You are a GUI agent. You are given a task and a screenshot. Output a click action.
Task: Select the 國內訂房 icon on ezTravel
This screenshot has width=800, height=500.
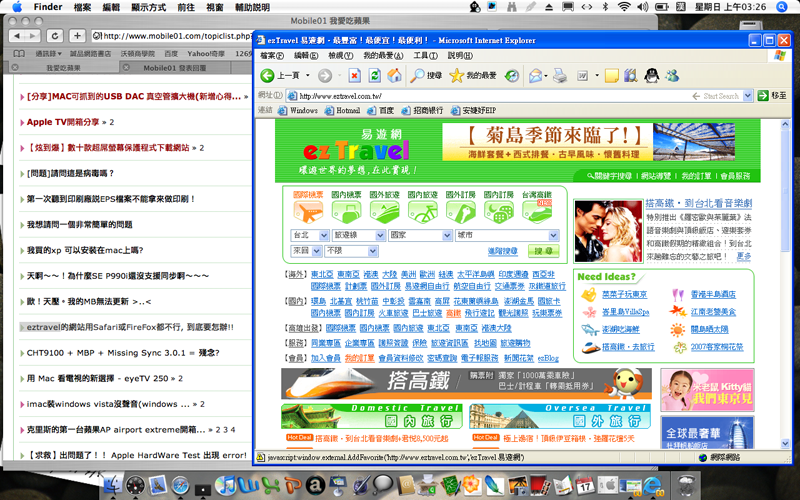pos(498,212)
